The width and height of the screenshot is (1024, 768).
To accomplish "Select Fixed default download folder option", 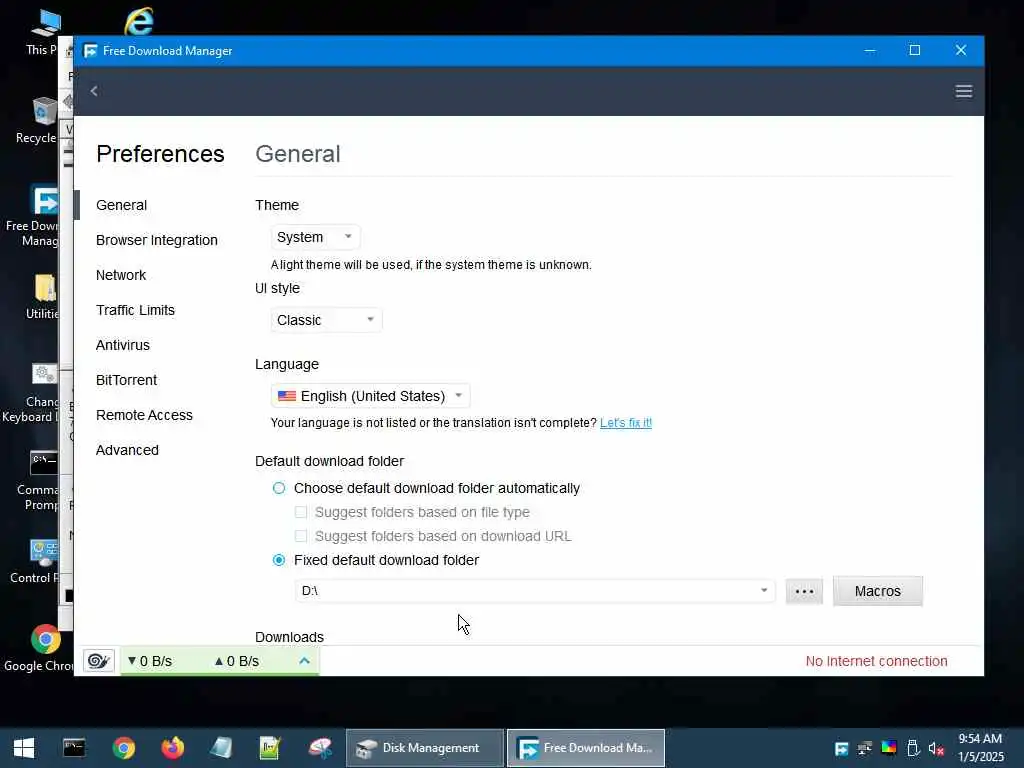I will click(x=279, y=560).
